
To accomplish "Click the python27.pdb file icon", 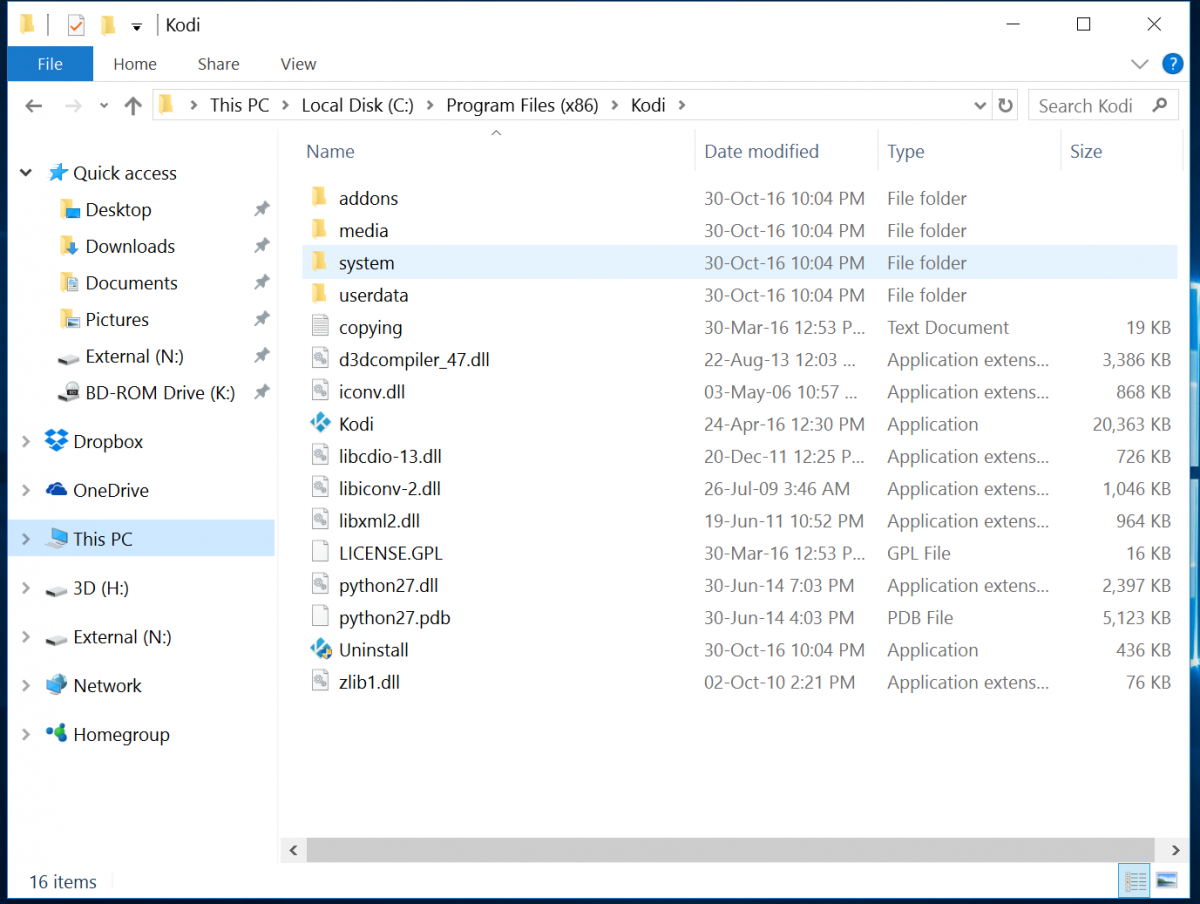I will [x=320, y=618].
